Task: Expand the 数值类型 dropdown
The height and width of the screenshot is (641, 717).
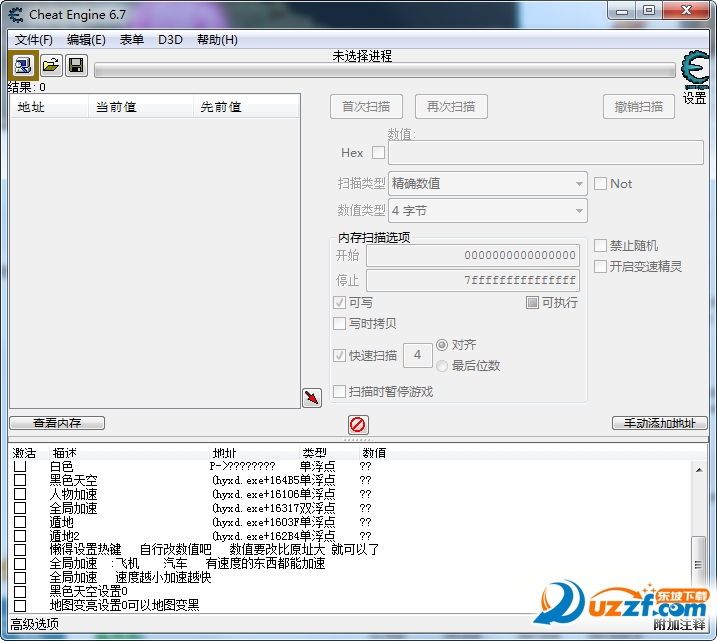Action: (x=487, y=210)
